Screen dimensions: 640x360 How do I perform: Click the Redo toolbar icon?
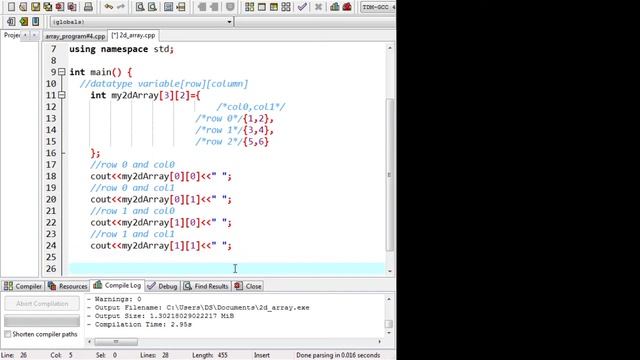(120, 7)
